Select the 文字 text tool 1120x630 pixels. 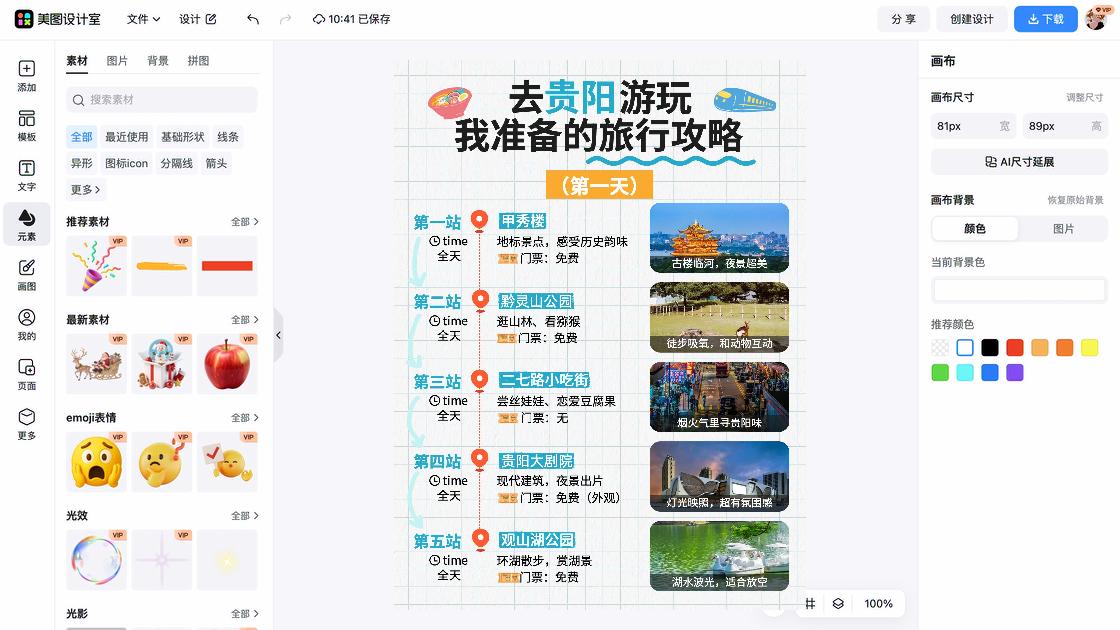[x=26, y=174]
